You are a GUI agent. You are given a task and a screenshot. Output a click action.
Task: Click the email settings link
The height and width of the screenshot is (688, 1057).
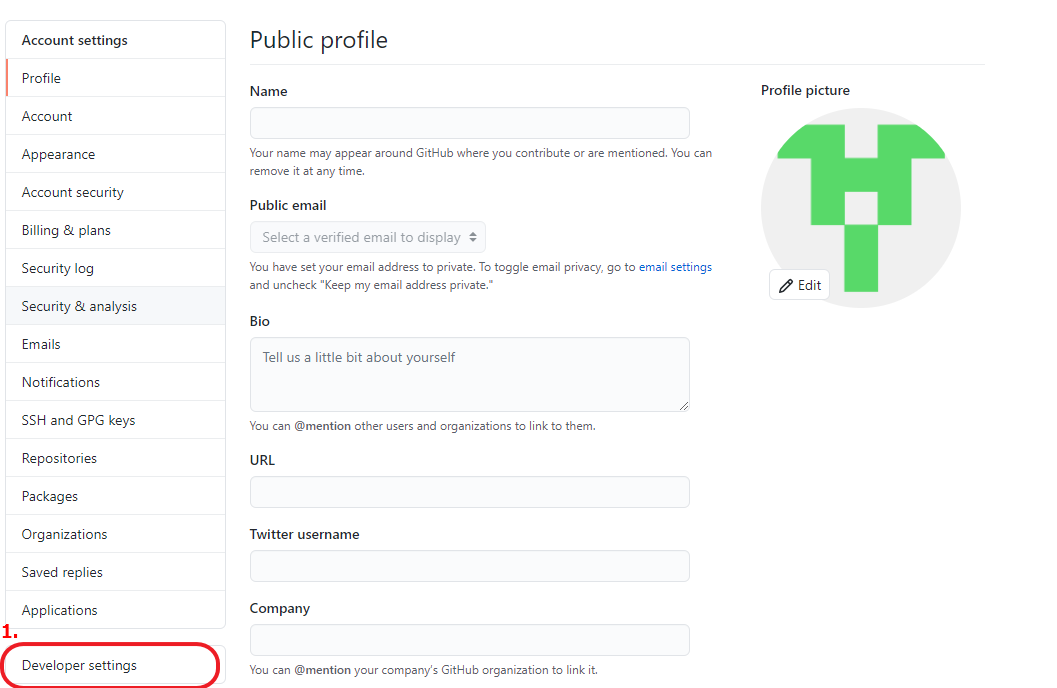pyautogui.click(x=675, y=267)
